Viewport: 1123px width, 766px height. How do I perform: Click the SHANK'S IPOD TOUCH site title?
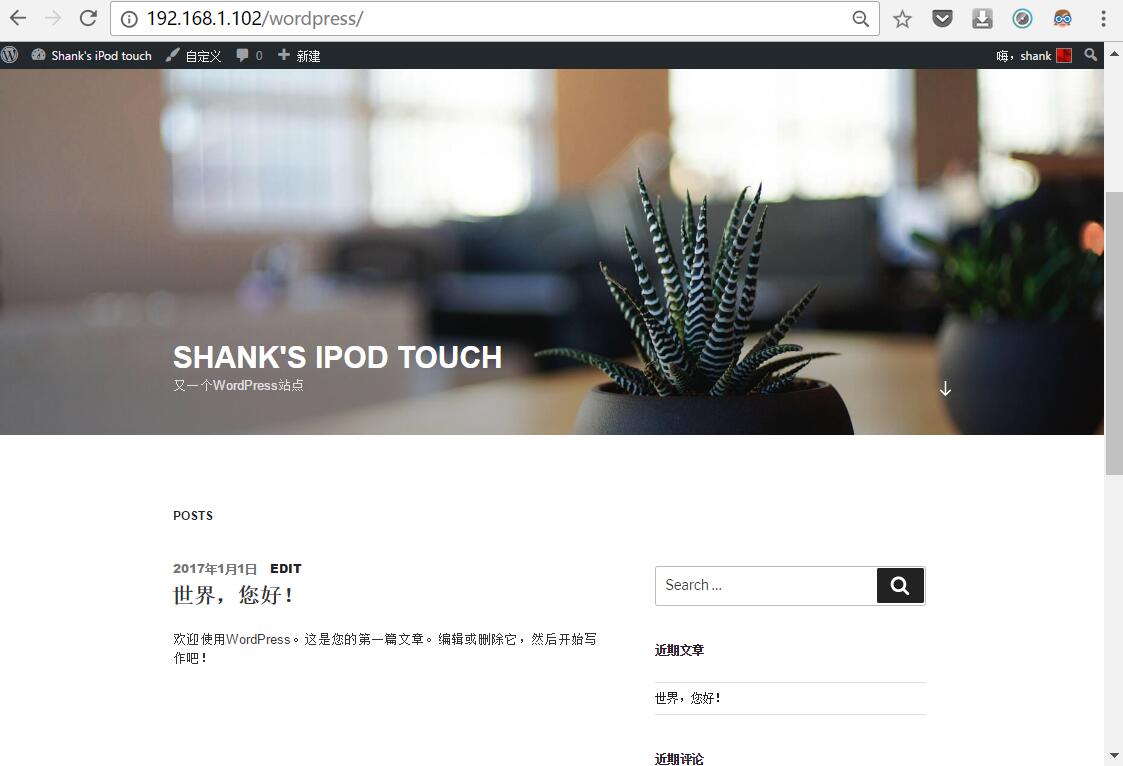(x=337, y=357)
